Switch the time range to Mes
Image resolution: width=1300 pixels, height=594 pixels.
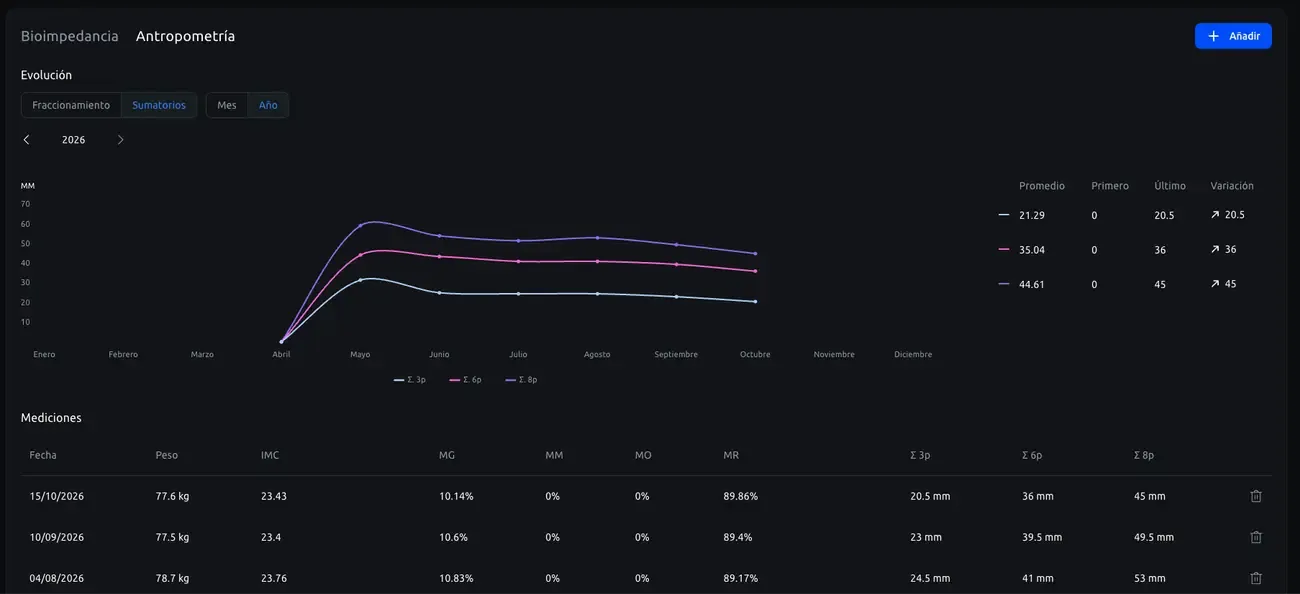pos(227,105)
